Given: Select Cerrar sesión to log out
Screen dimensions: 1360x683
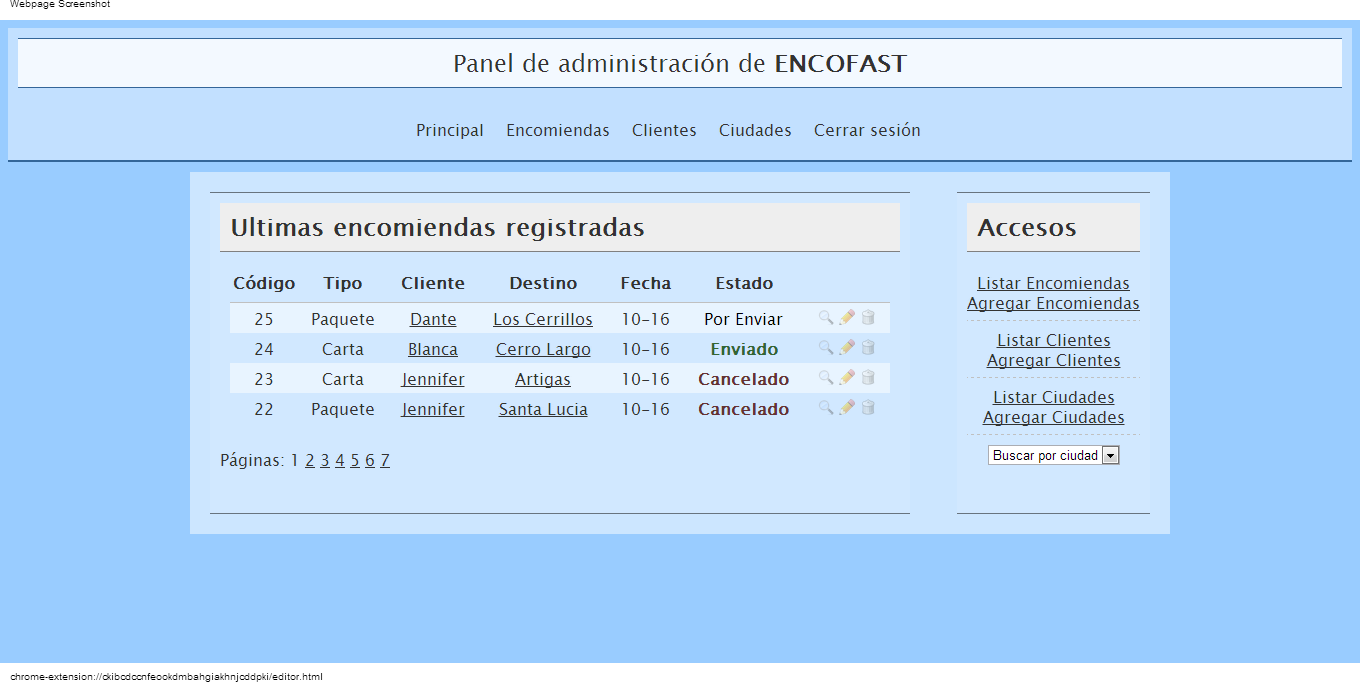Looking at the screenshot, I should coord(866,130).
